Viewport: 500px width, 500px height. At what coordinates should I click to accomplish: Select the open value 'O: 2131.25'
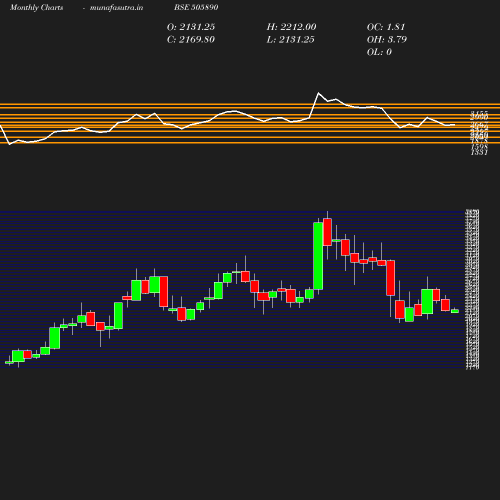[x=191, y=27]
